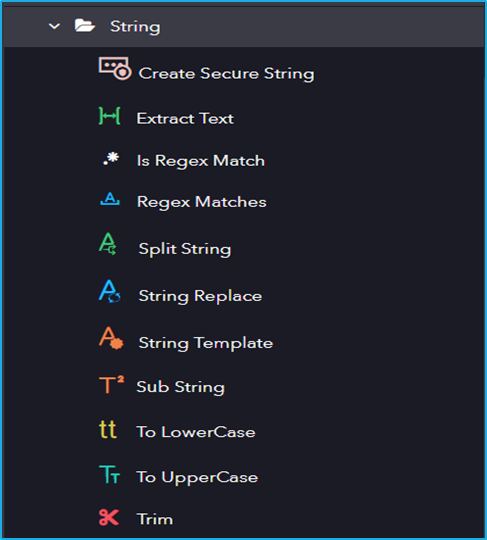Select the String category label
The width and height of the screenshot is (487, 540).
point(135,27)
